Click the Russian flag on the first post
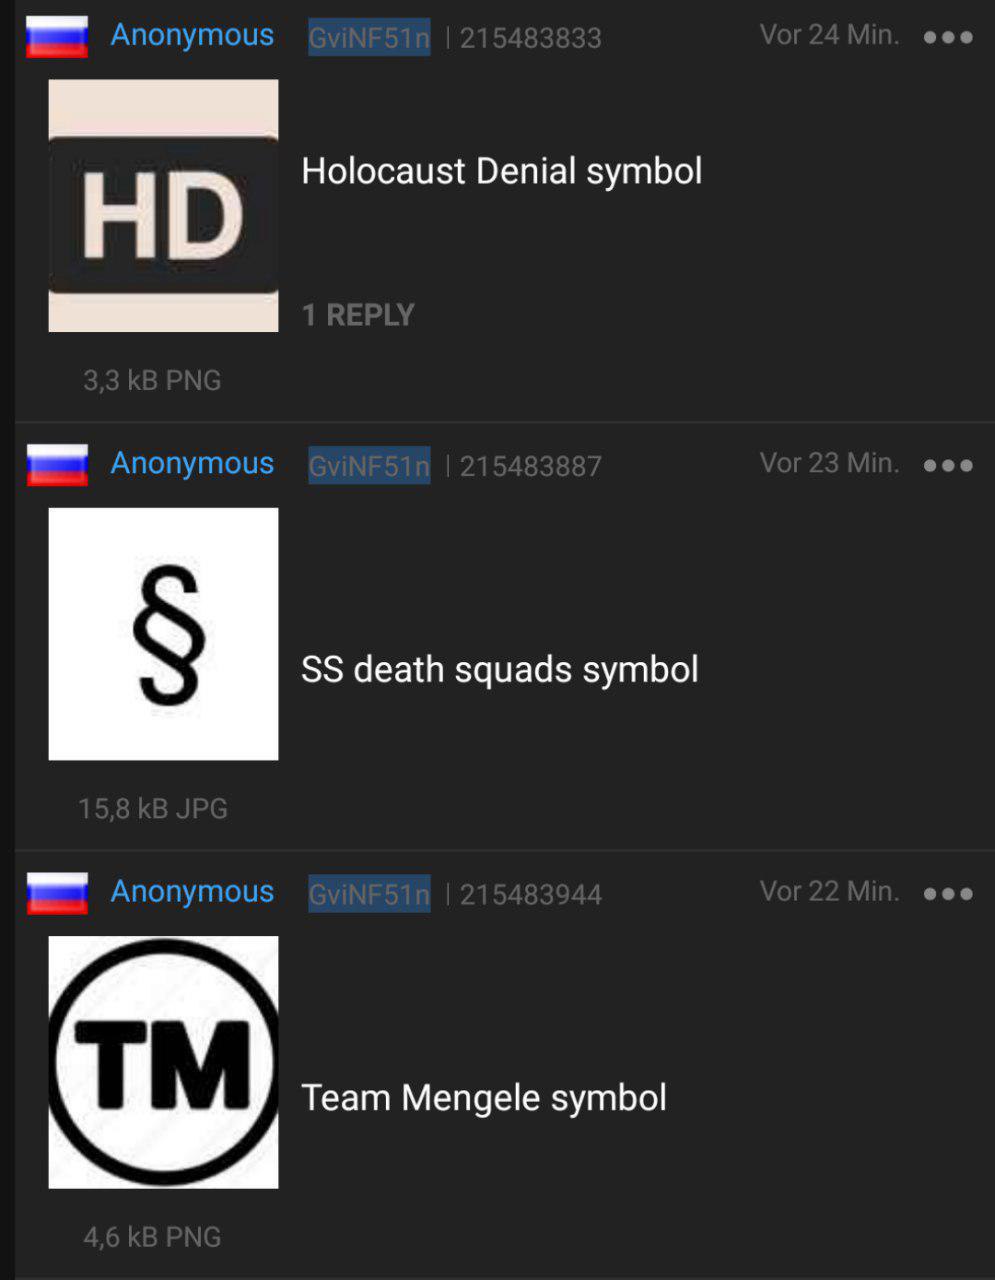The width and height of the screenshot is (995, 1280). point(57,37)
